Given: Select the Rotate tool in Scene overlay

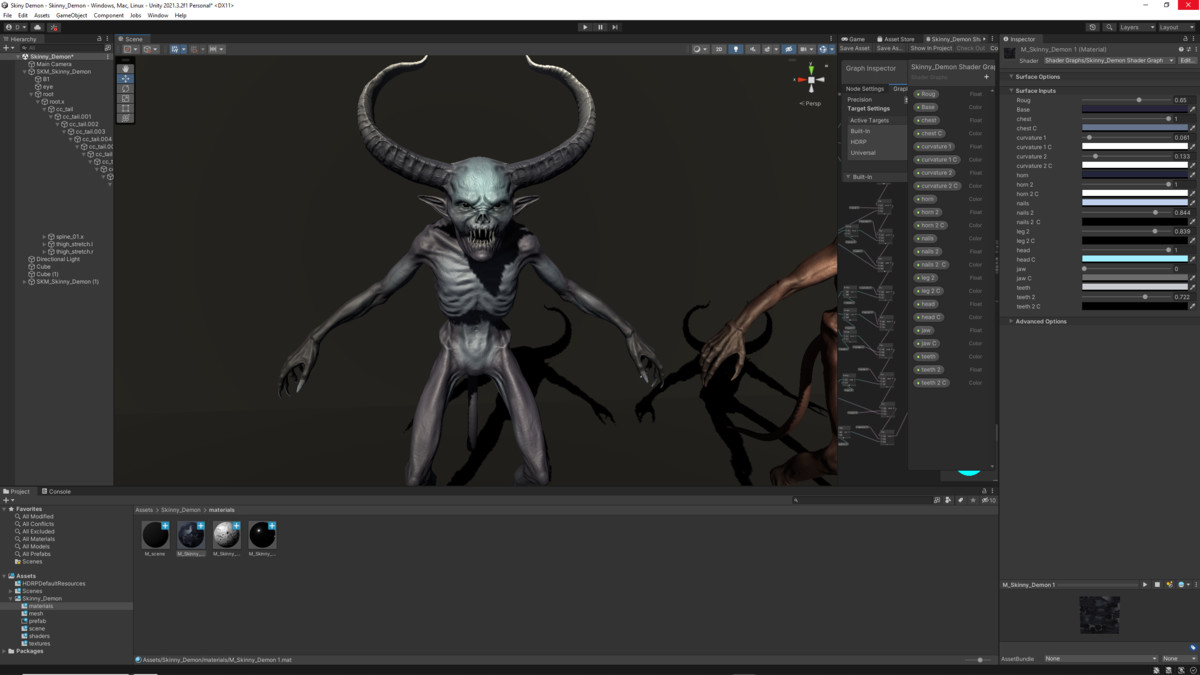Looking at the screenshot, I should tap(126, 89).
